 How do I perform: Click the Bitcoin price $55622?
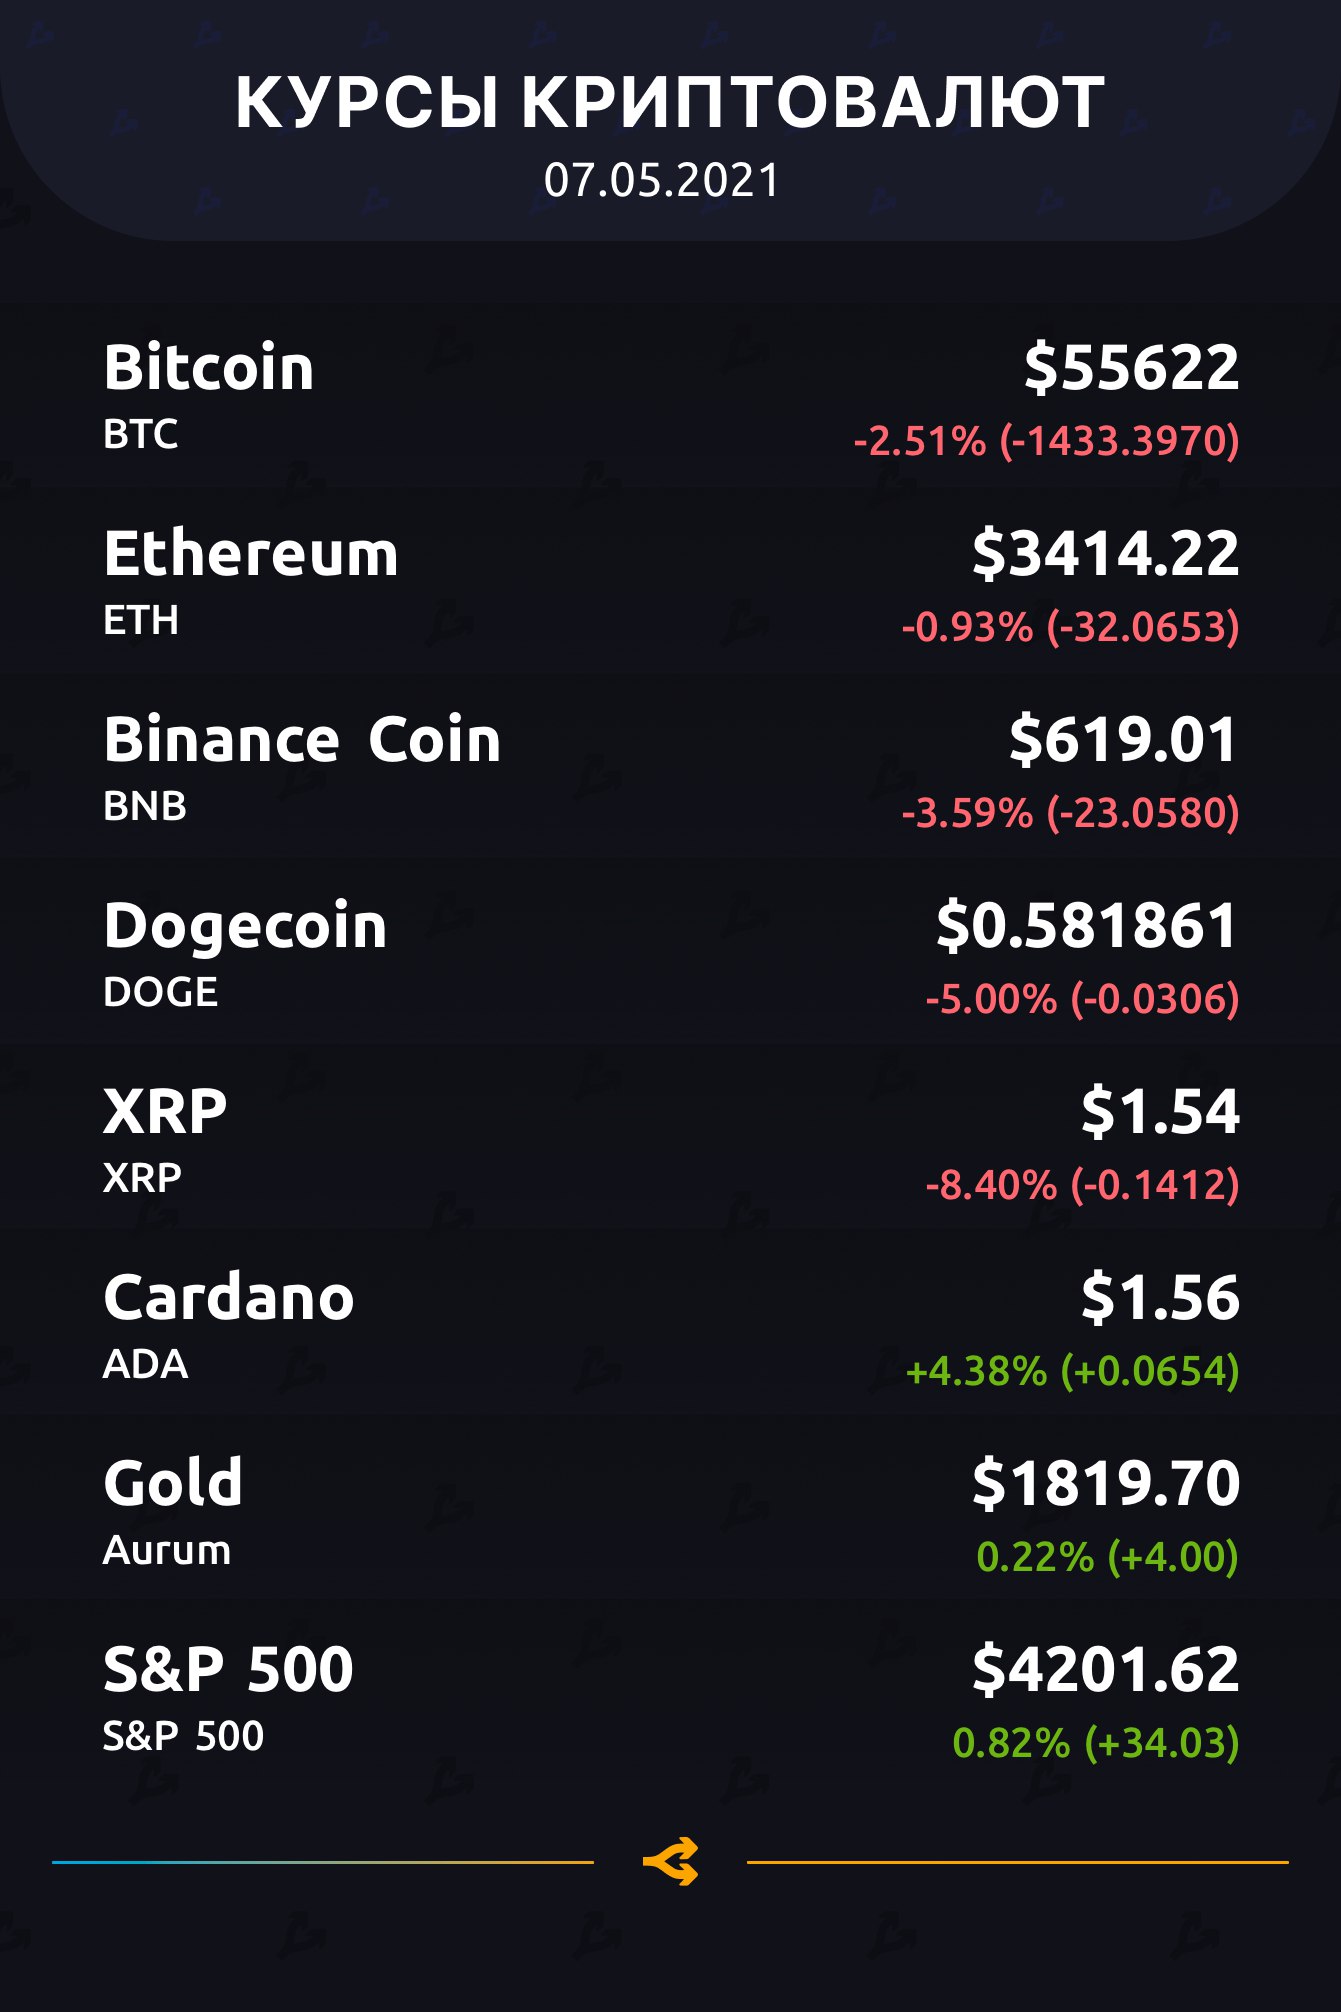(1131, 367)
